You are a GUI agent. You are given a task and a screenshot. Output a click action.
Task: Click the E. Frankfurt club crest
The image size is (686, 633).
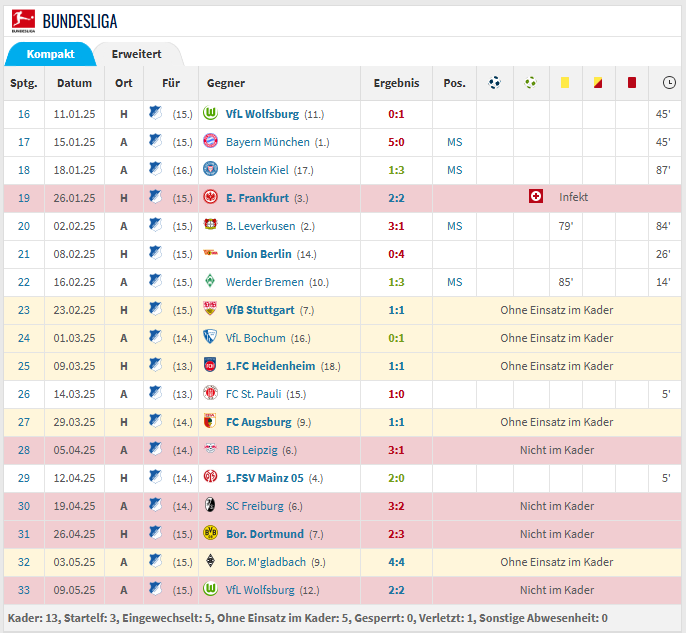210,198
